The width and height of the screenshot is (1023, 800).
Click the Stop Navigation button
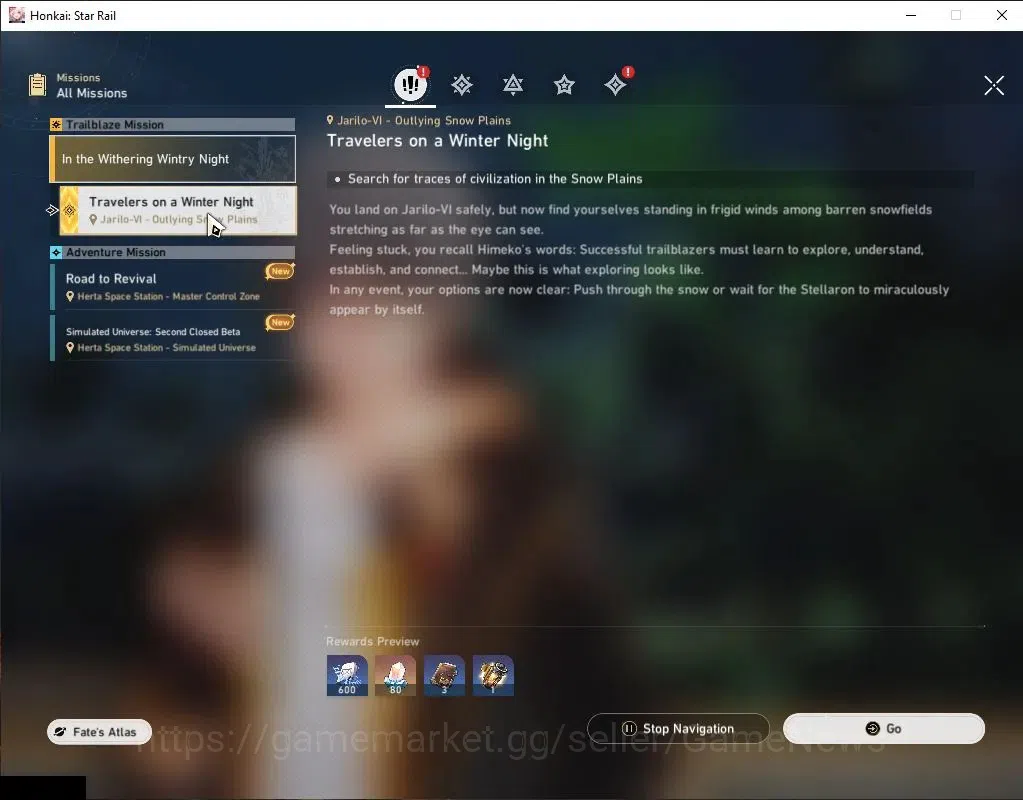click(x=679, y=728)
